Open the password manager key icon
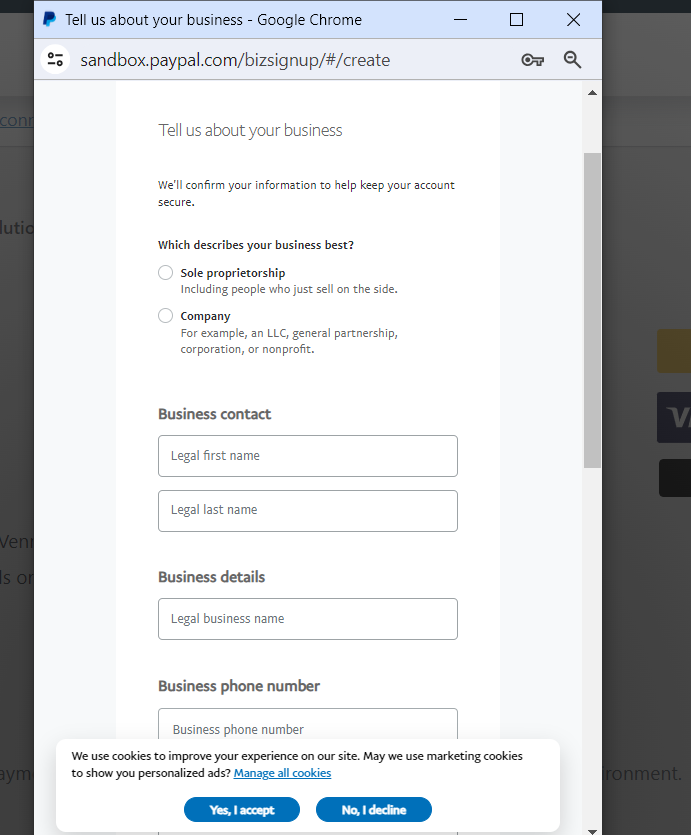691x835 pixels. [532, 60]
